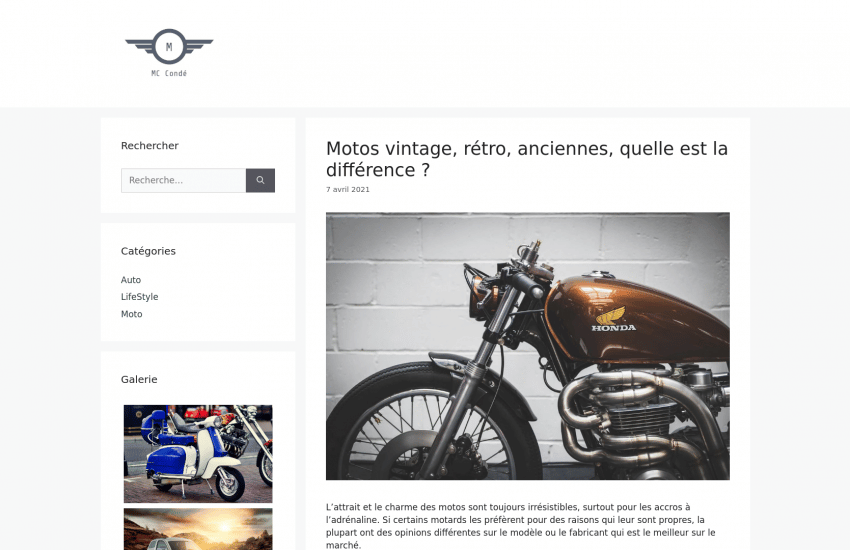Click the article title about vintage motos
850x550 pixels.
pyautogui.click(x=526, y=159)
